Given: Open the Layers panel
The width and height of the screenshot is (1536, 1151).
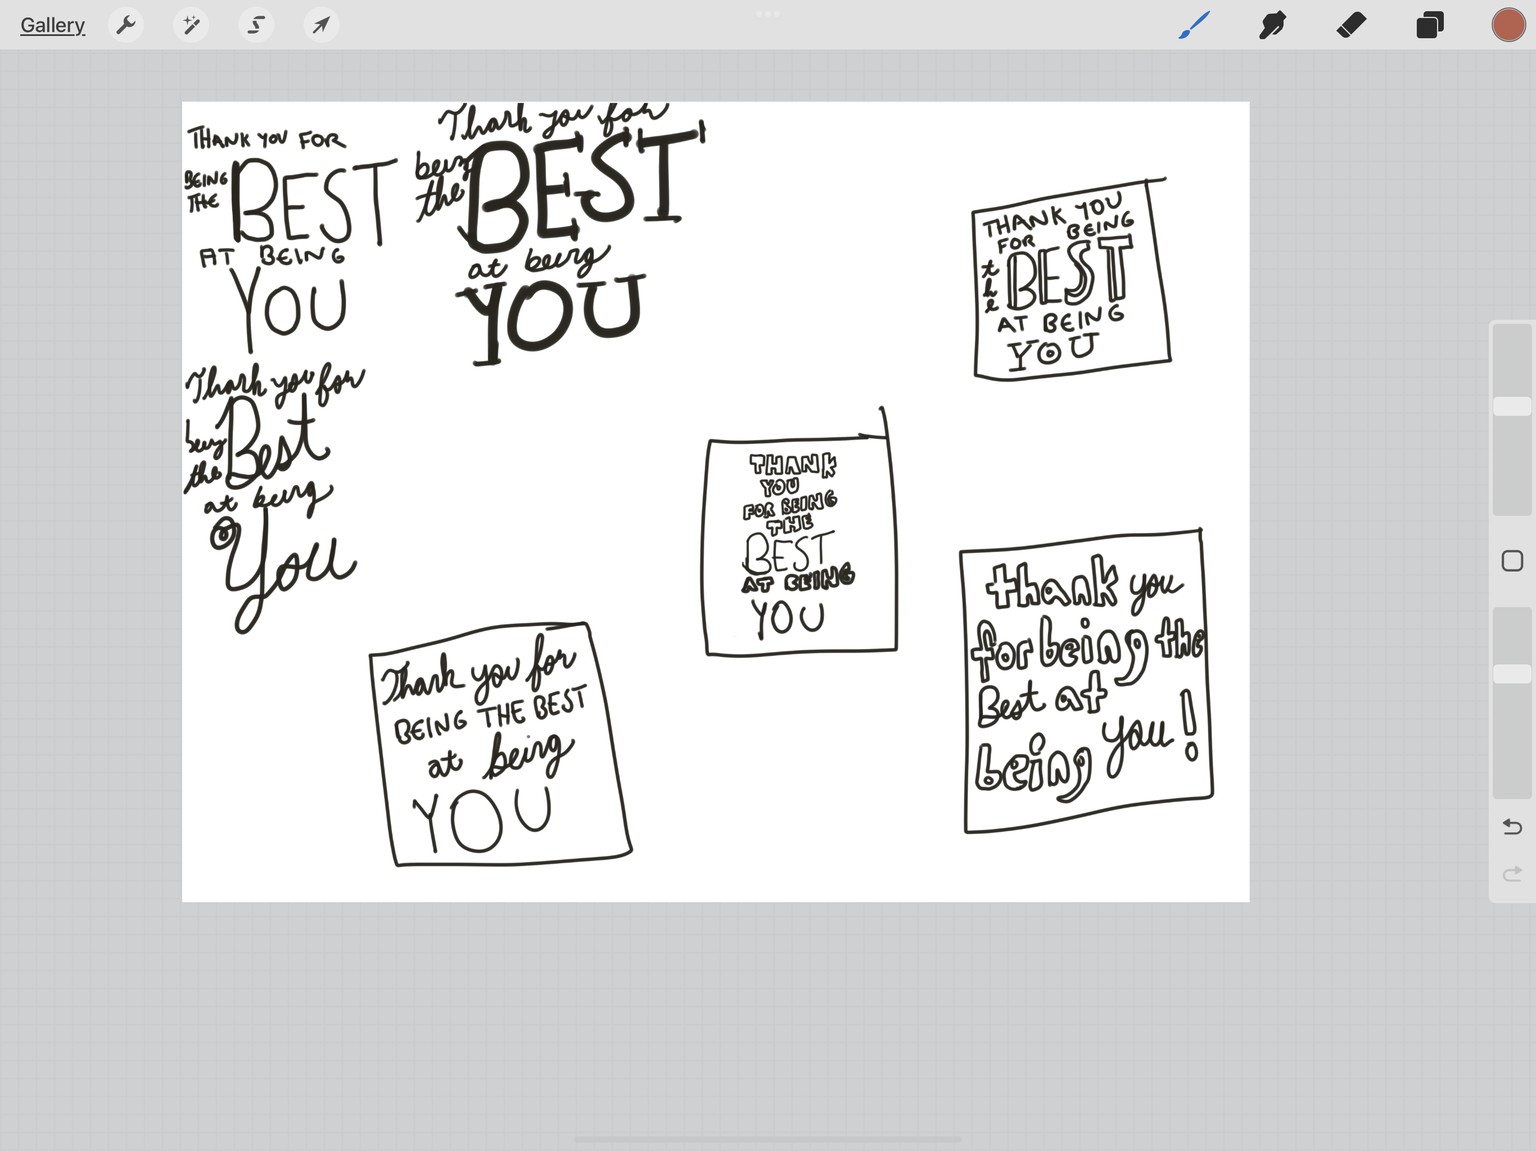Looking at the screenshot, I should pyautogui.click(x=1430, y=25).
